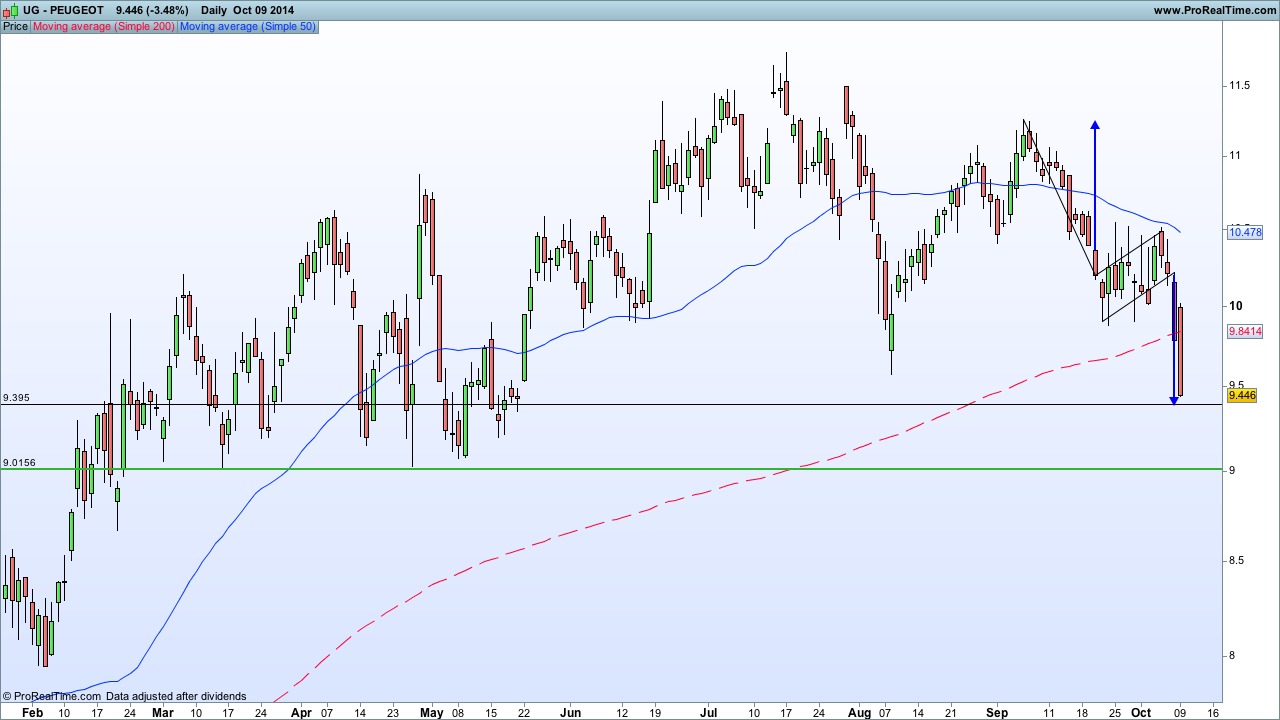The width and height of the screenshot is (1280, 720).
Task: Click the Data adjusted after dividends note
Action: tap(176, 696)
